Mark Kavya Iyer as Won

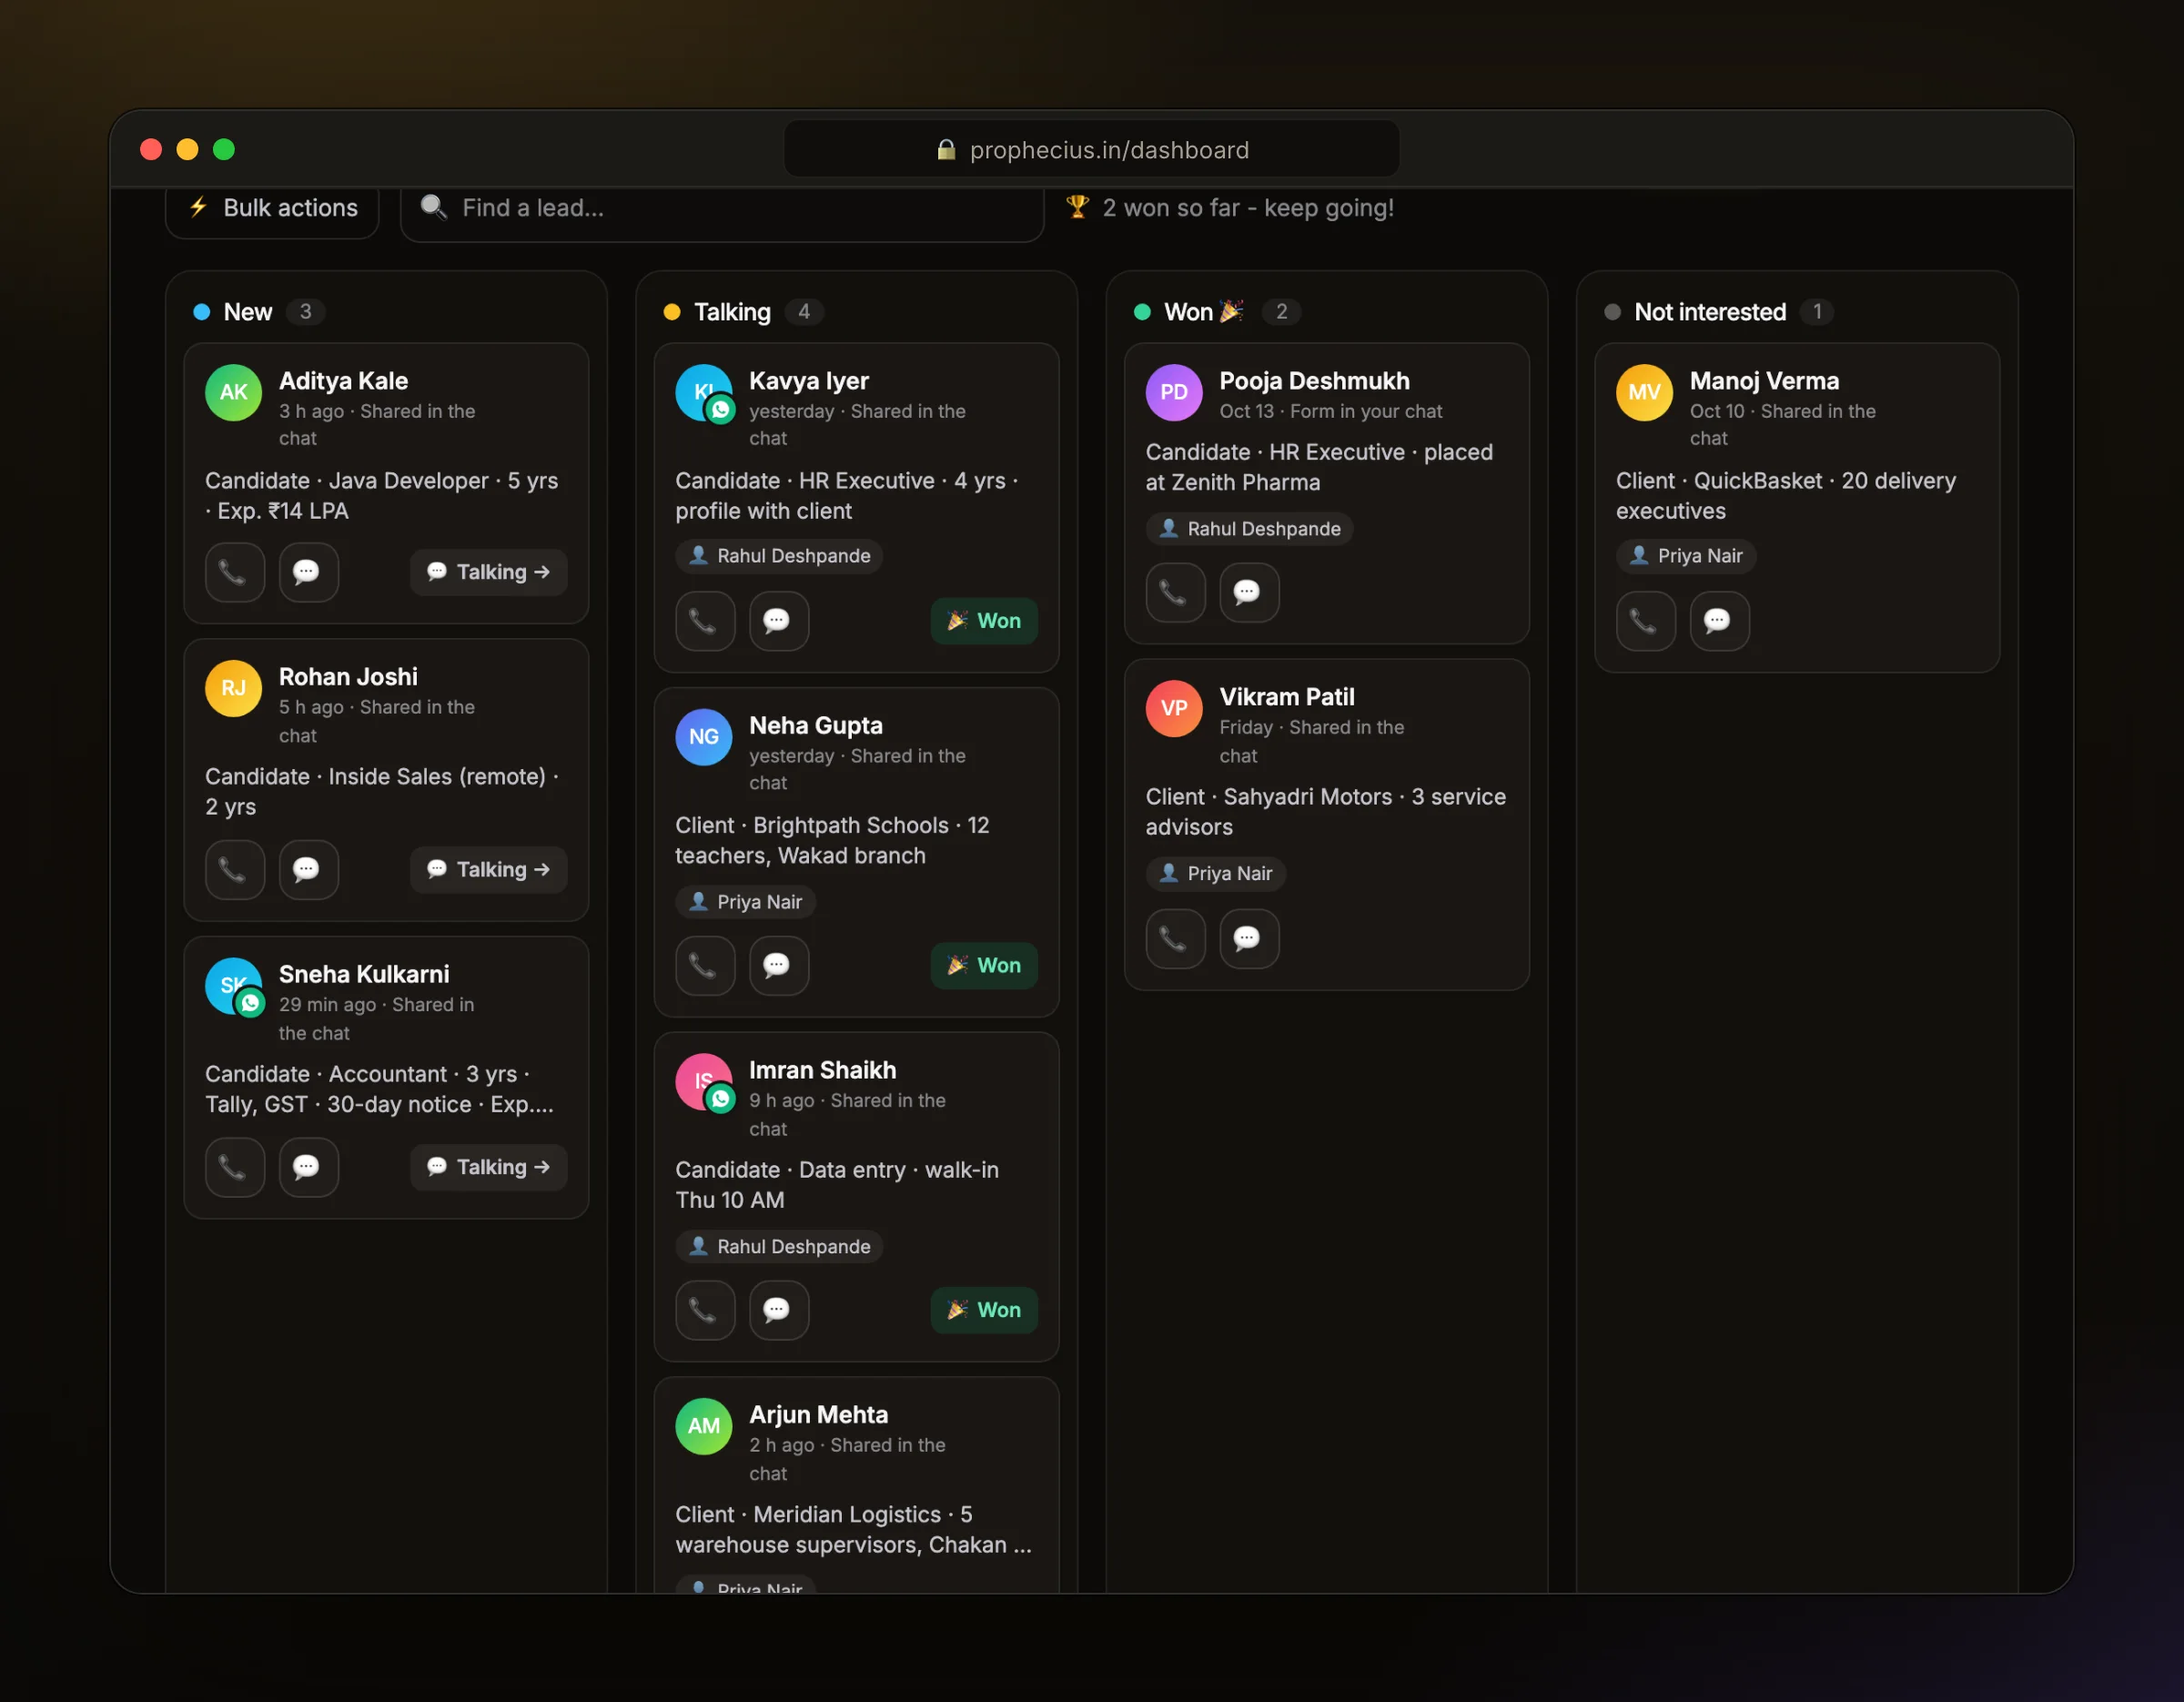983,621
